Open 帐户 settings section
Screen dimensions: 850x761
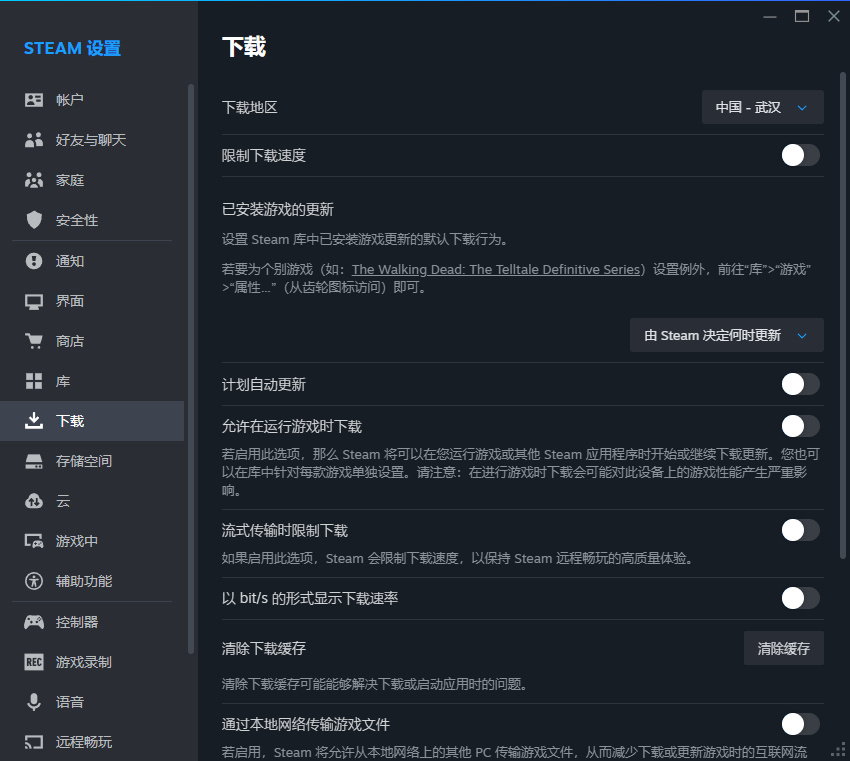tap(92, 100)
